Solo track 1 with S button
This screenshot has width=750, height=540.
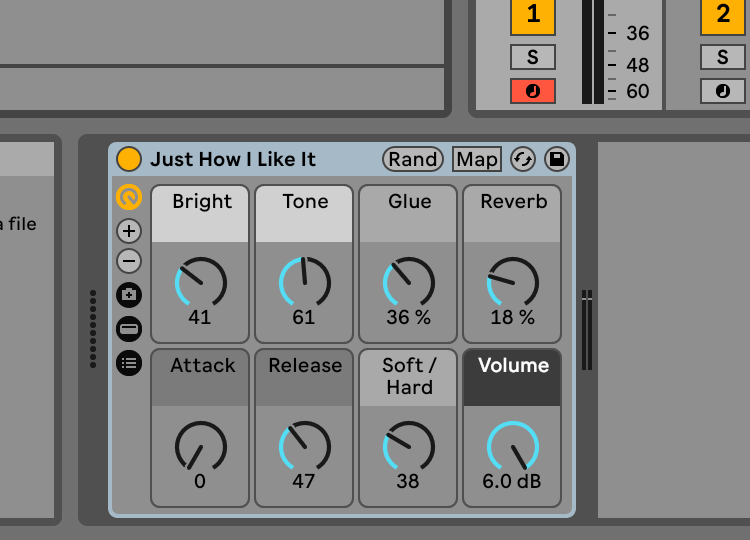[532, 57]
